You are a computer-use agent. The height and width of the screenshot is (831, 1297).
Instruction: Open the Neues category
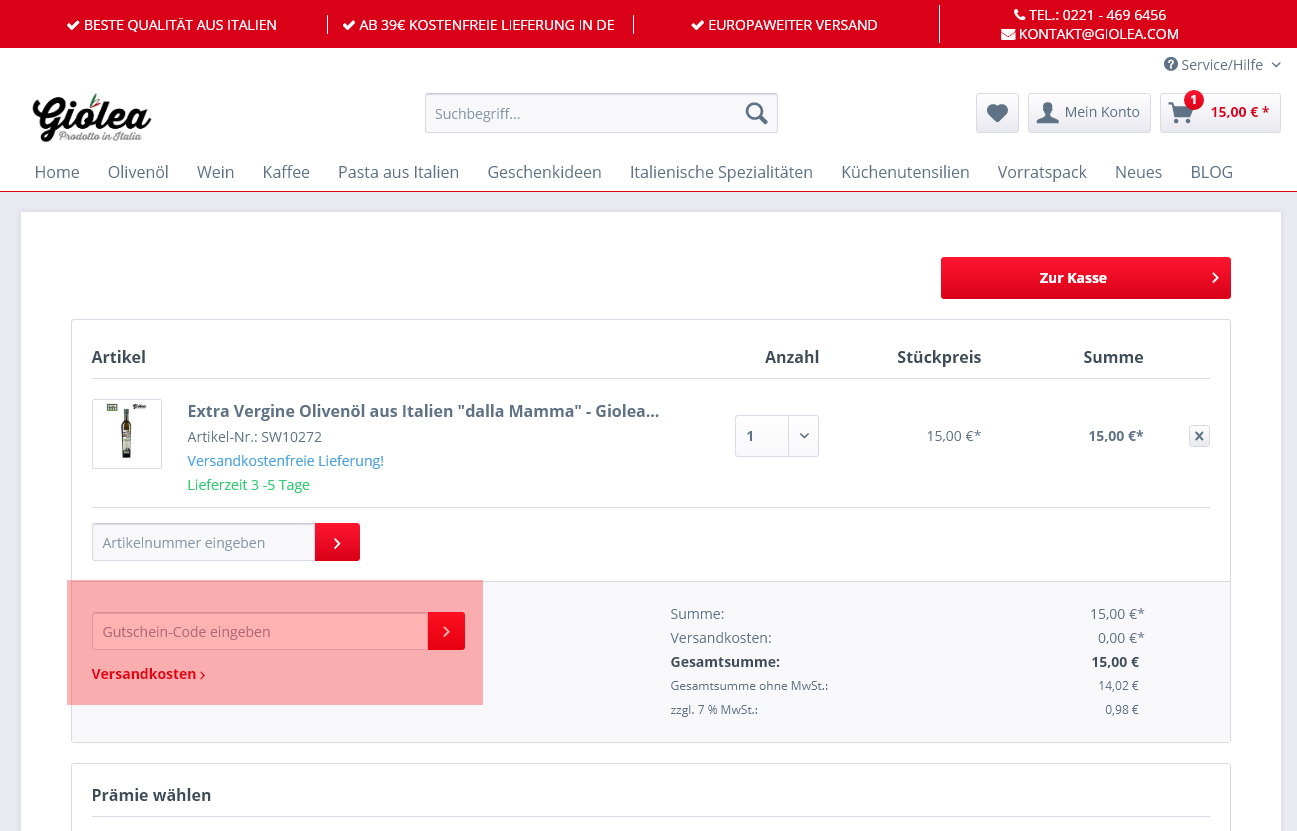[x=1138, y=172]
